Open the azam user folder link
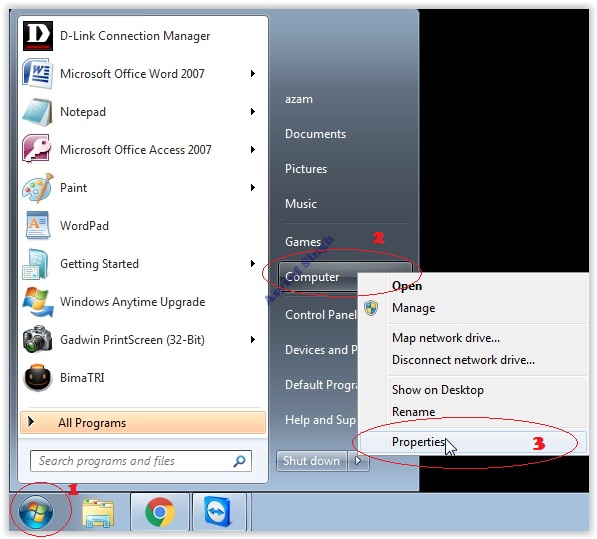Image resolution: width=597 pixels, height=539 pixels. pyautogui.click(x=299, y=99)
